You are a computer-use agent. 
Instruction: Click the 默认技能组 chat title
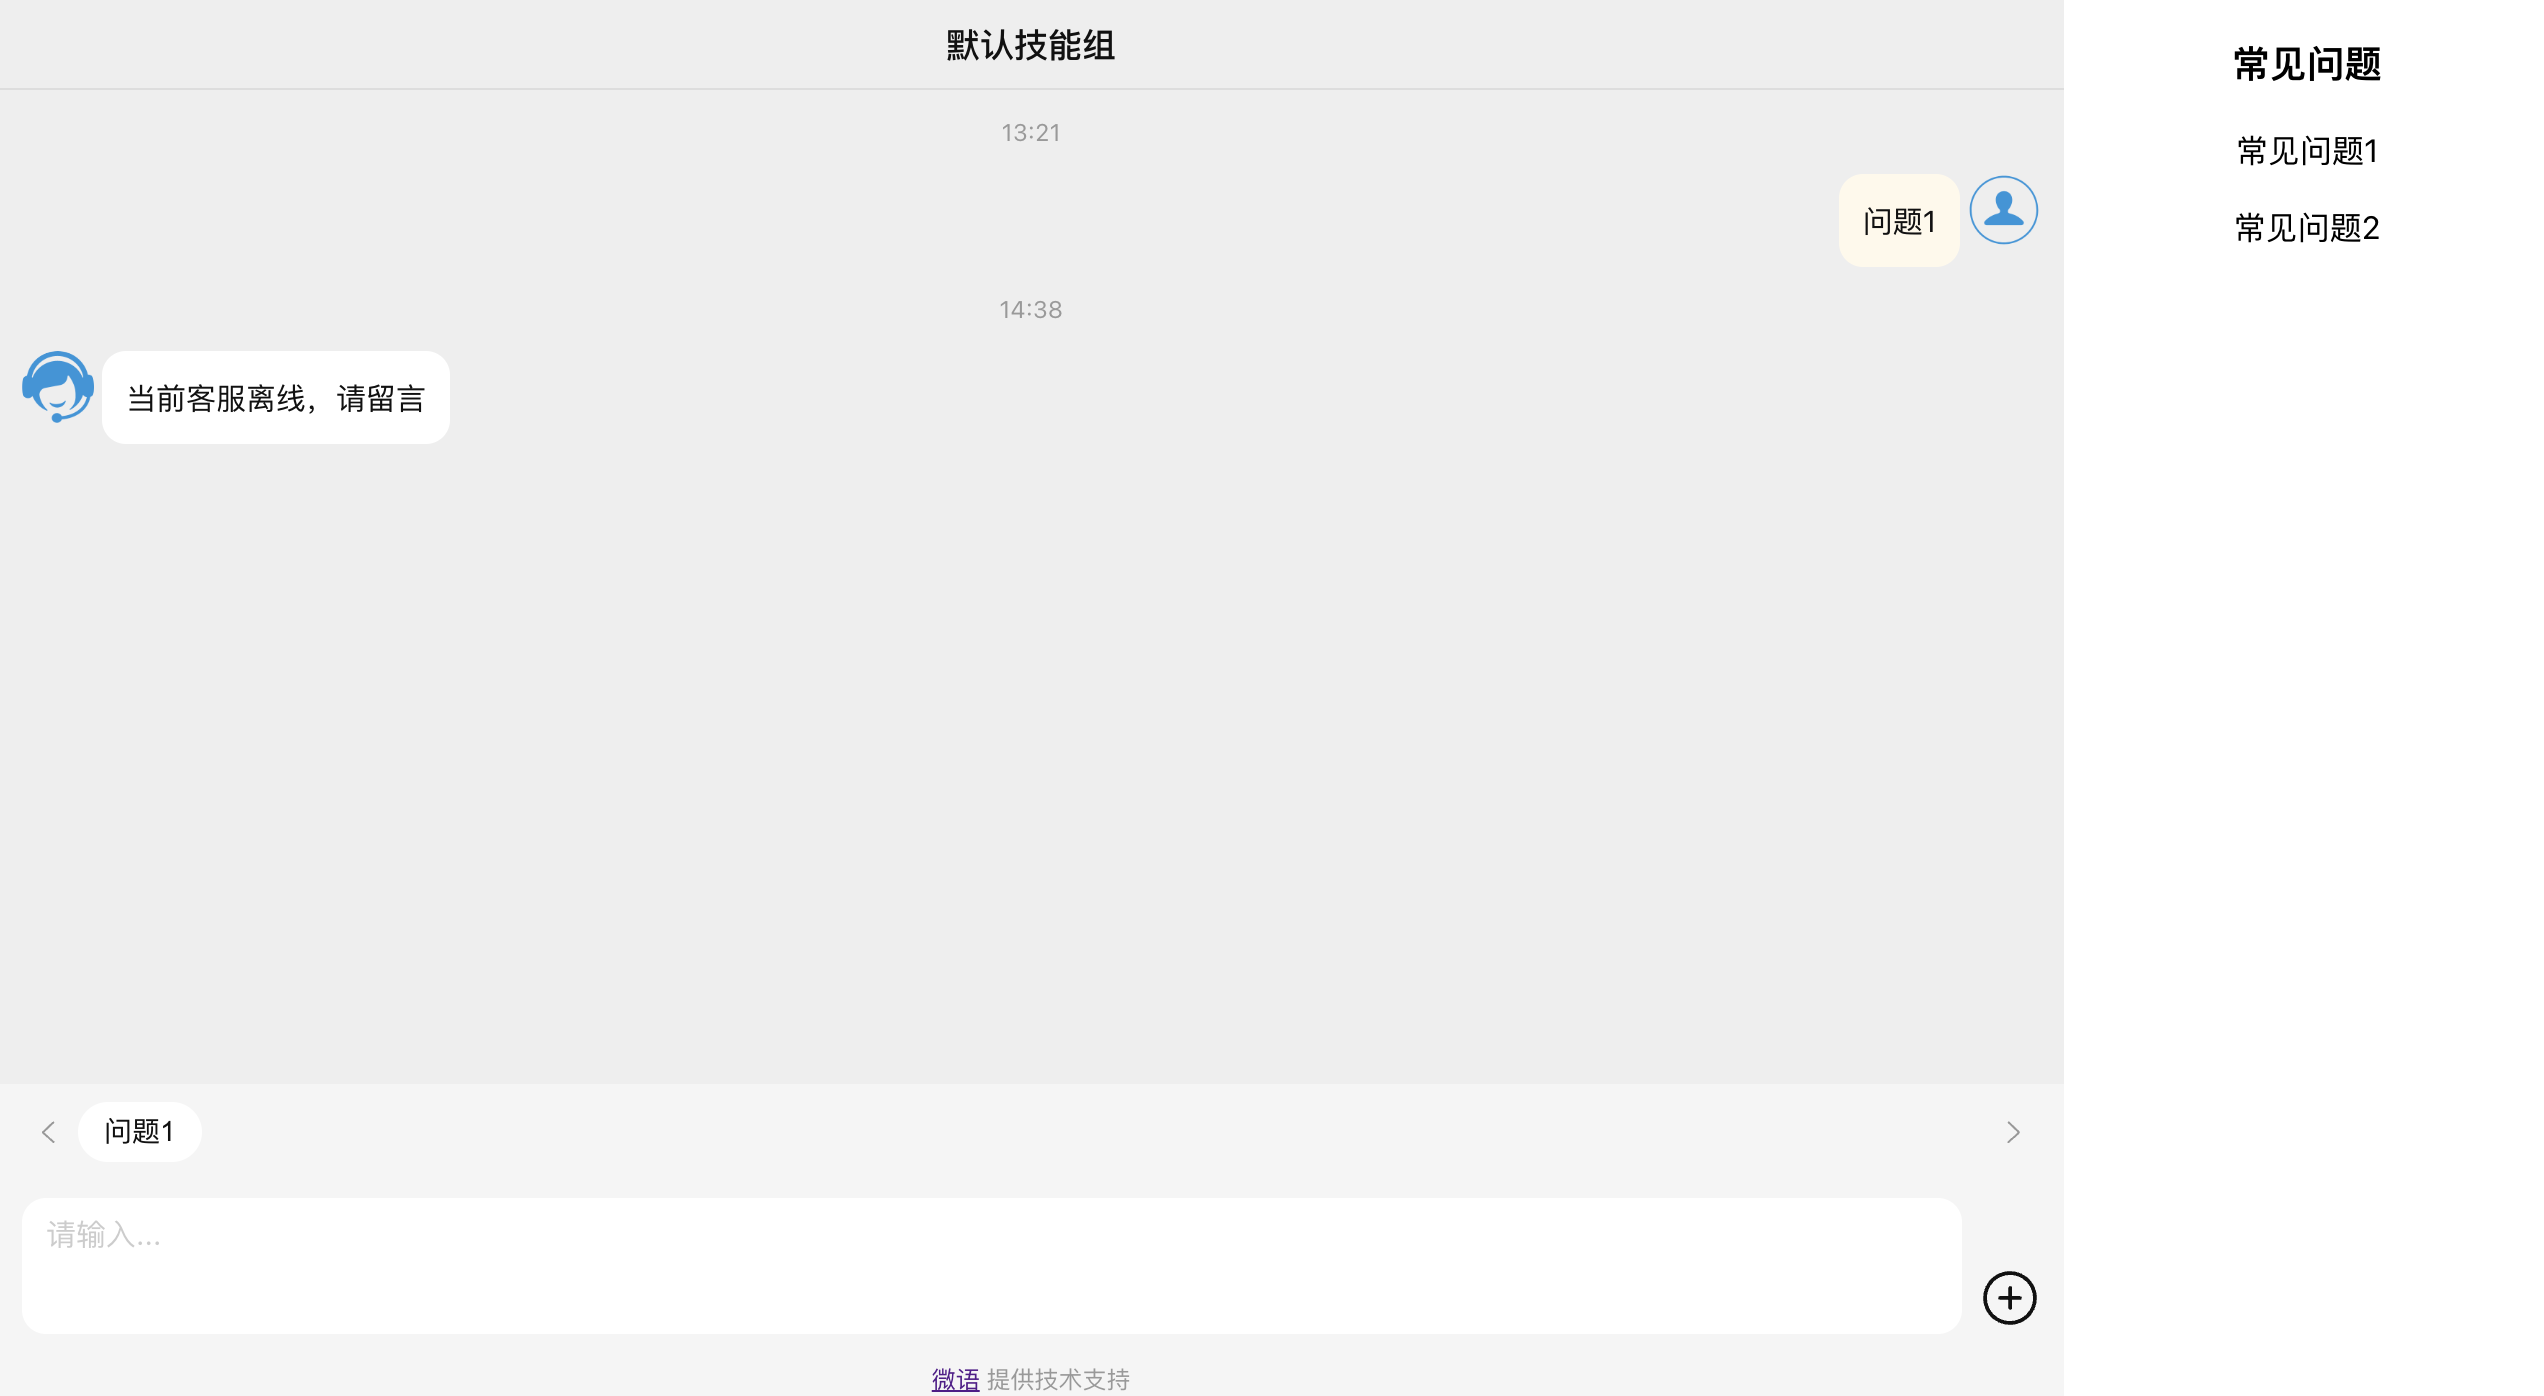tap(1031, 45)
